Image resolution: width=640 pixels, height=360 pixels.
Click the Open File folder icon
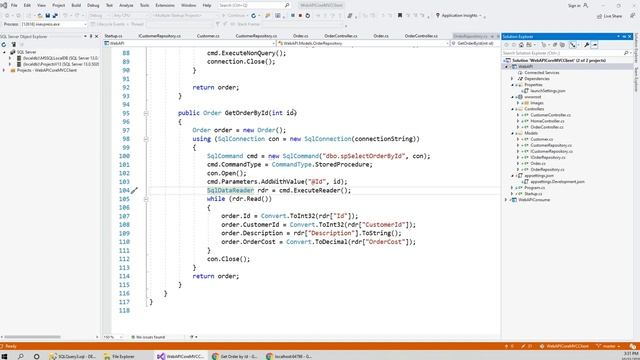click(40, 16)
